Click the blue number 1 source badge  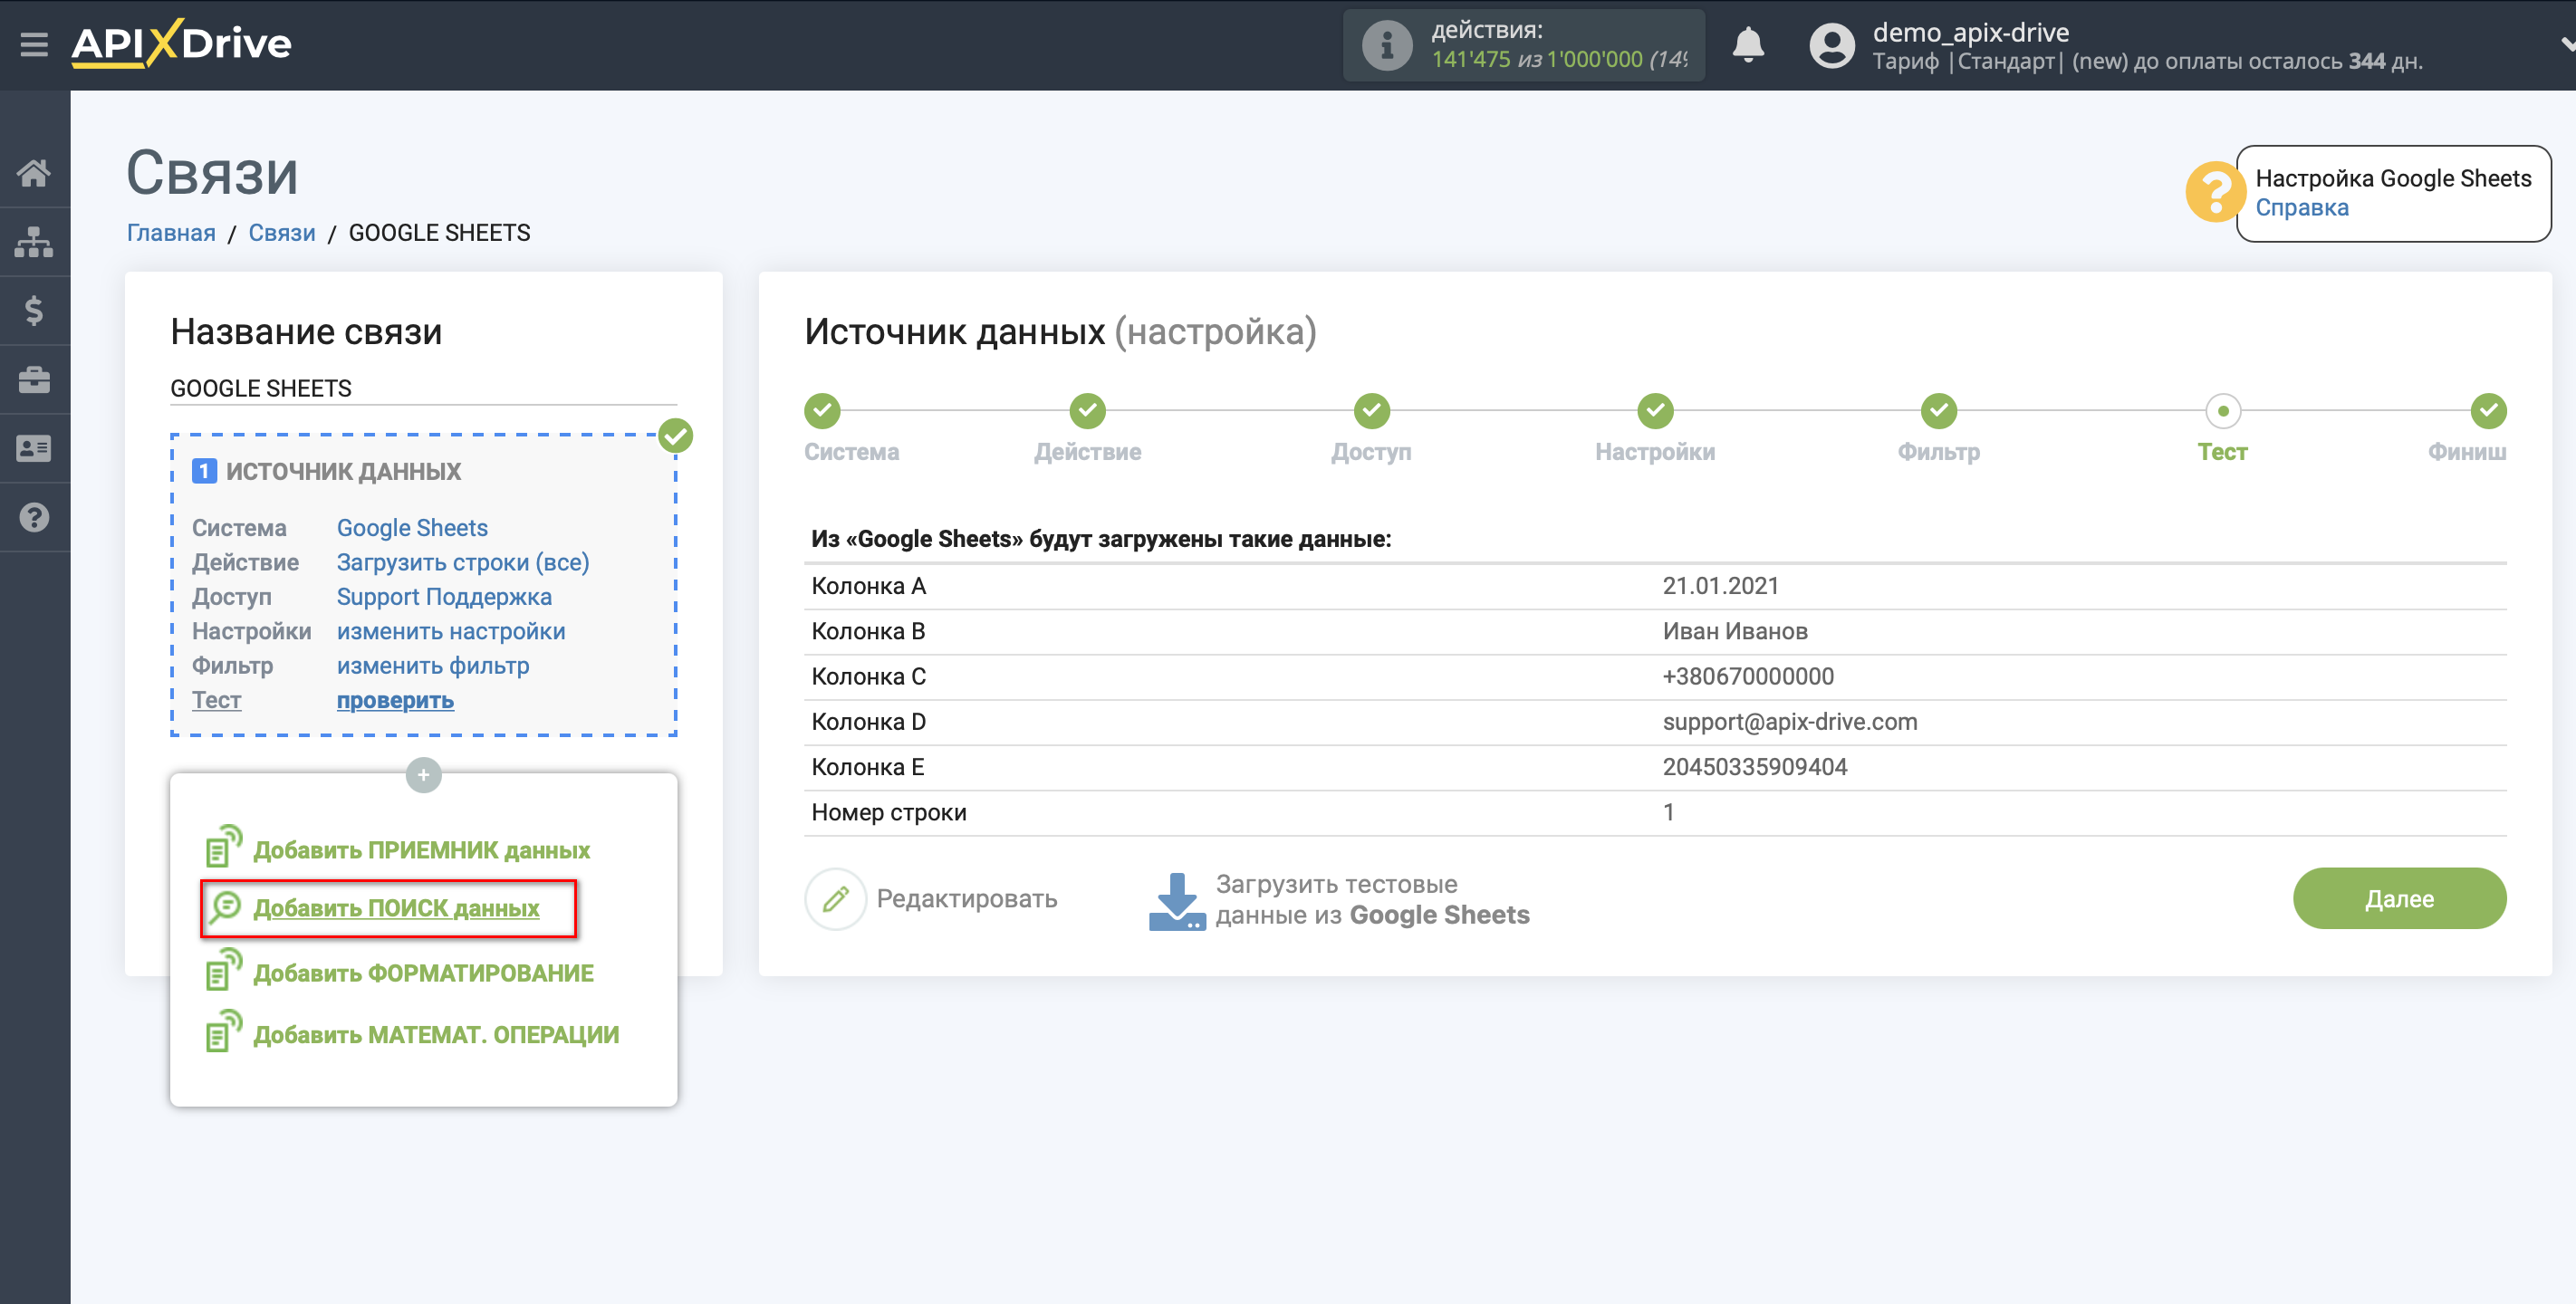pos(204,471)
